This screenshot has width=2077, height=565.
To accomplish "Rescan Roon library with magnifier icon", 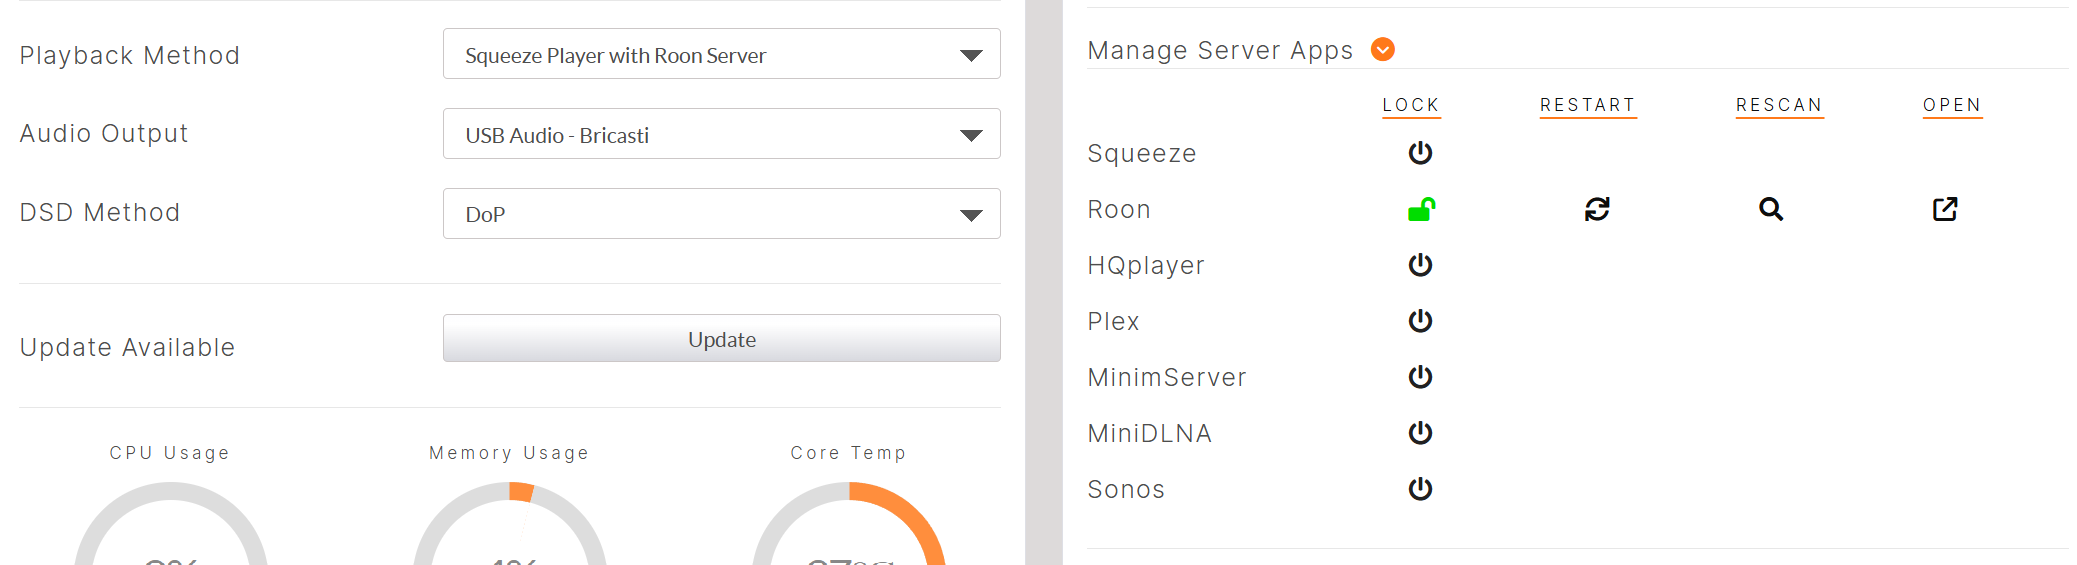I will click(1771, 209).
